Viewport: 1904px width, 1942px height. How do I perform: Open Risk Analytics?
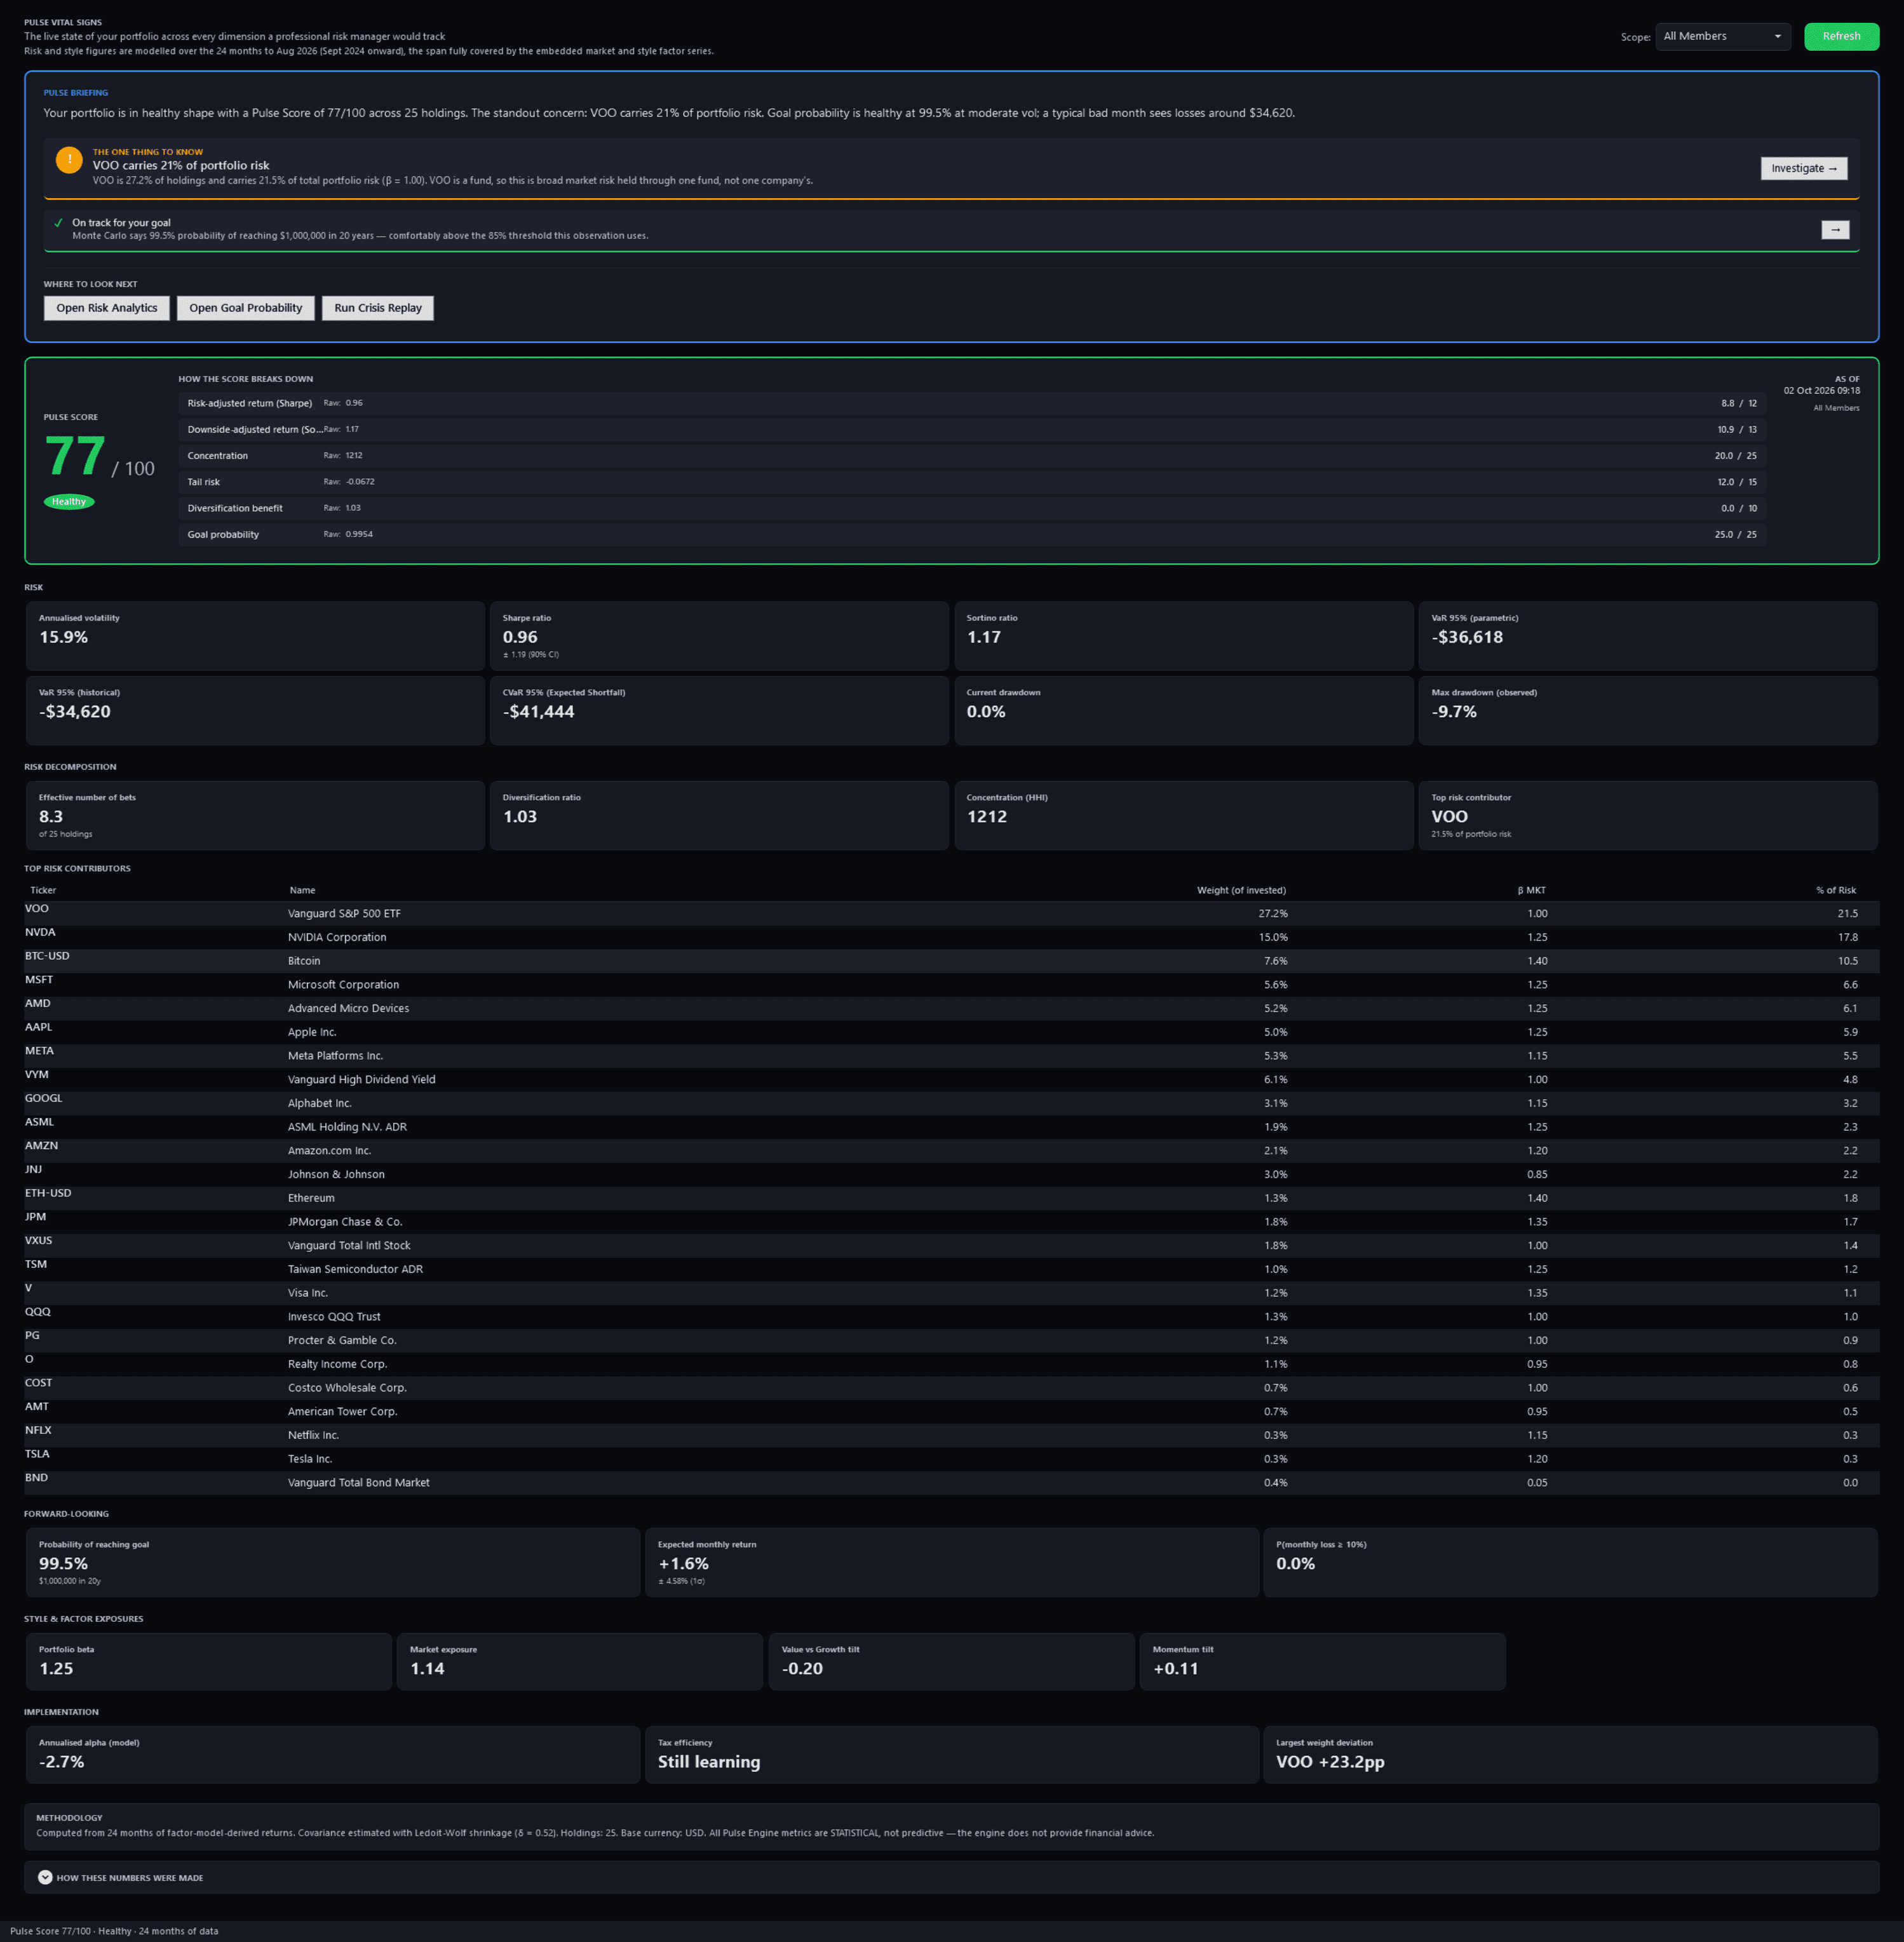tap(107, 308)
